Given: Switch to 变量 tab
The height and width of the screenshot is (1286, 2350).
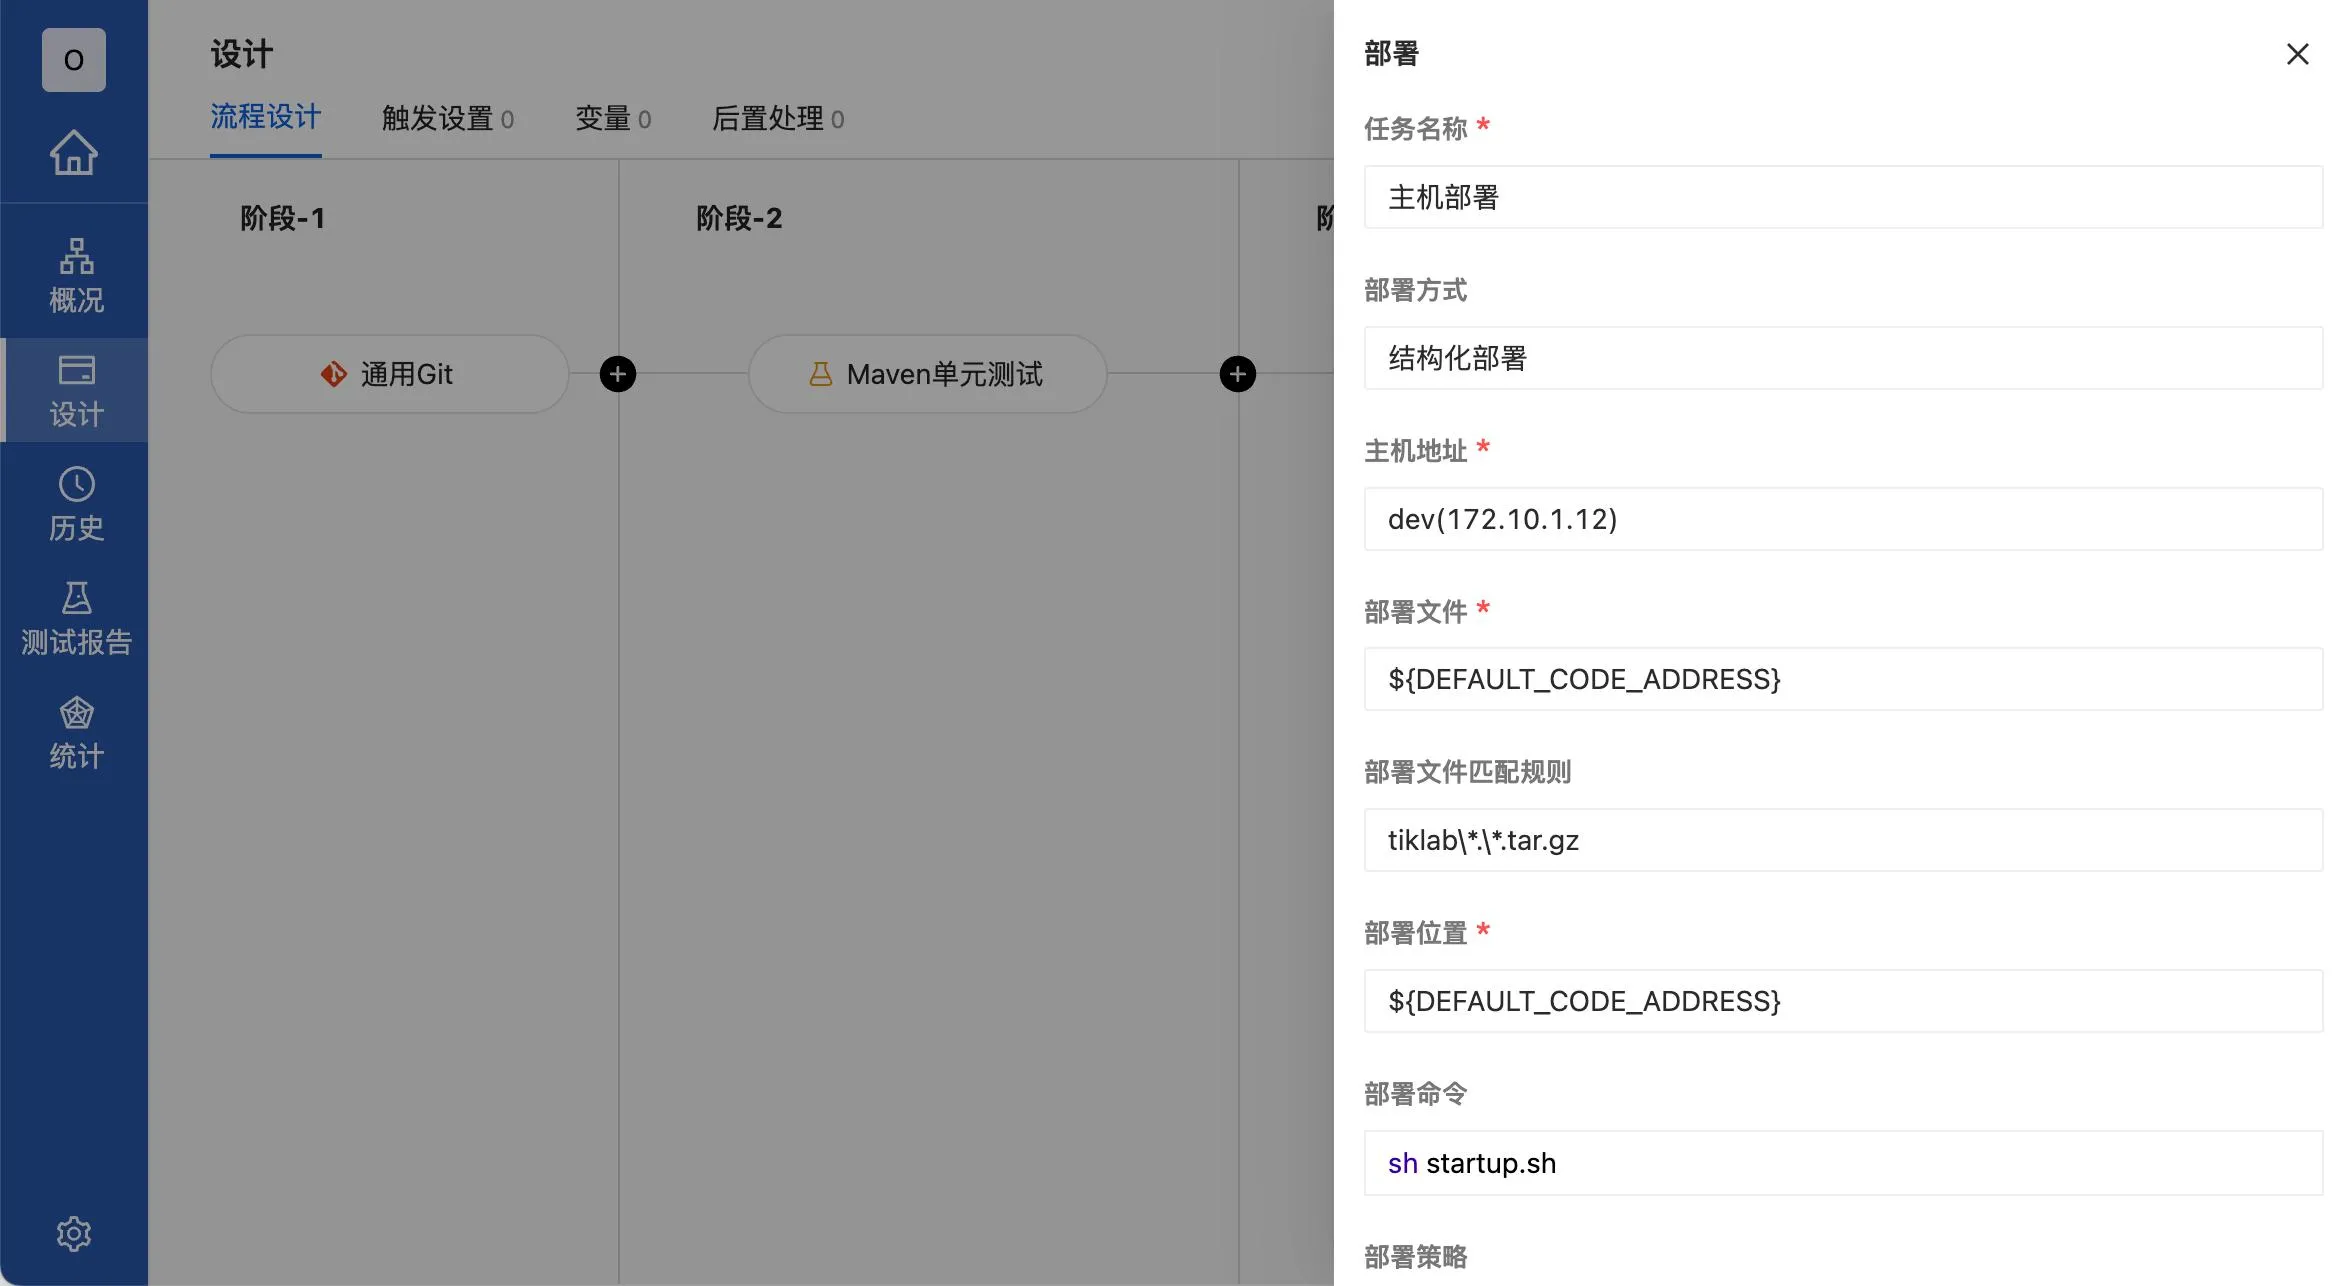Looking at the screenshot, I should pyautogui.click(x=613, y=118).
